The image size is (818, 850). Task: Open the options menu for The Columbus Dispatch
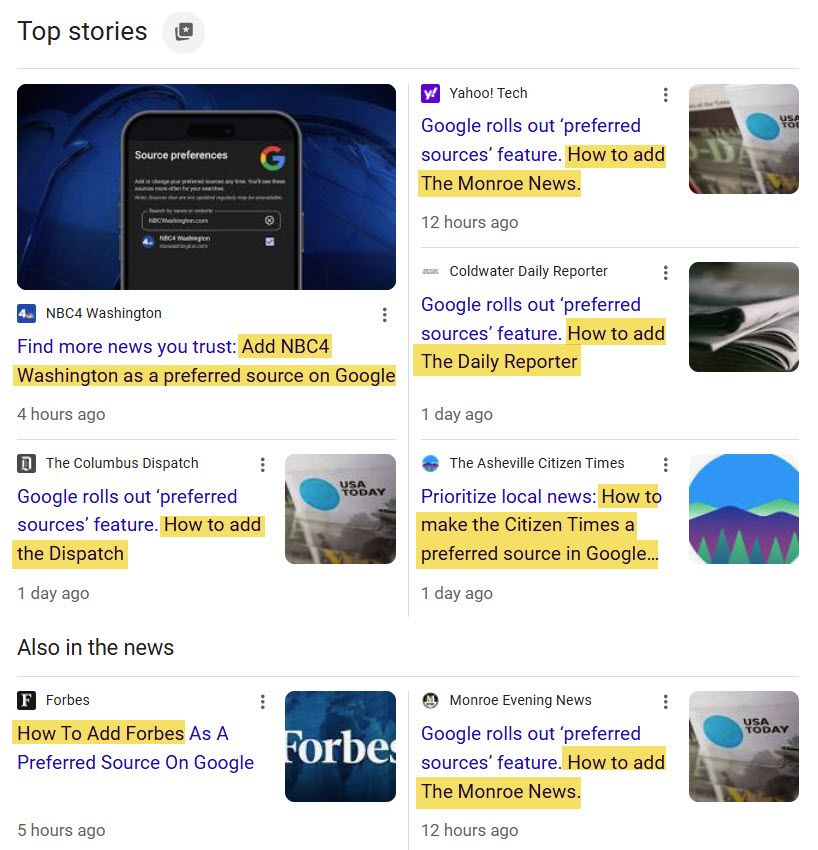(262, 465)
